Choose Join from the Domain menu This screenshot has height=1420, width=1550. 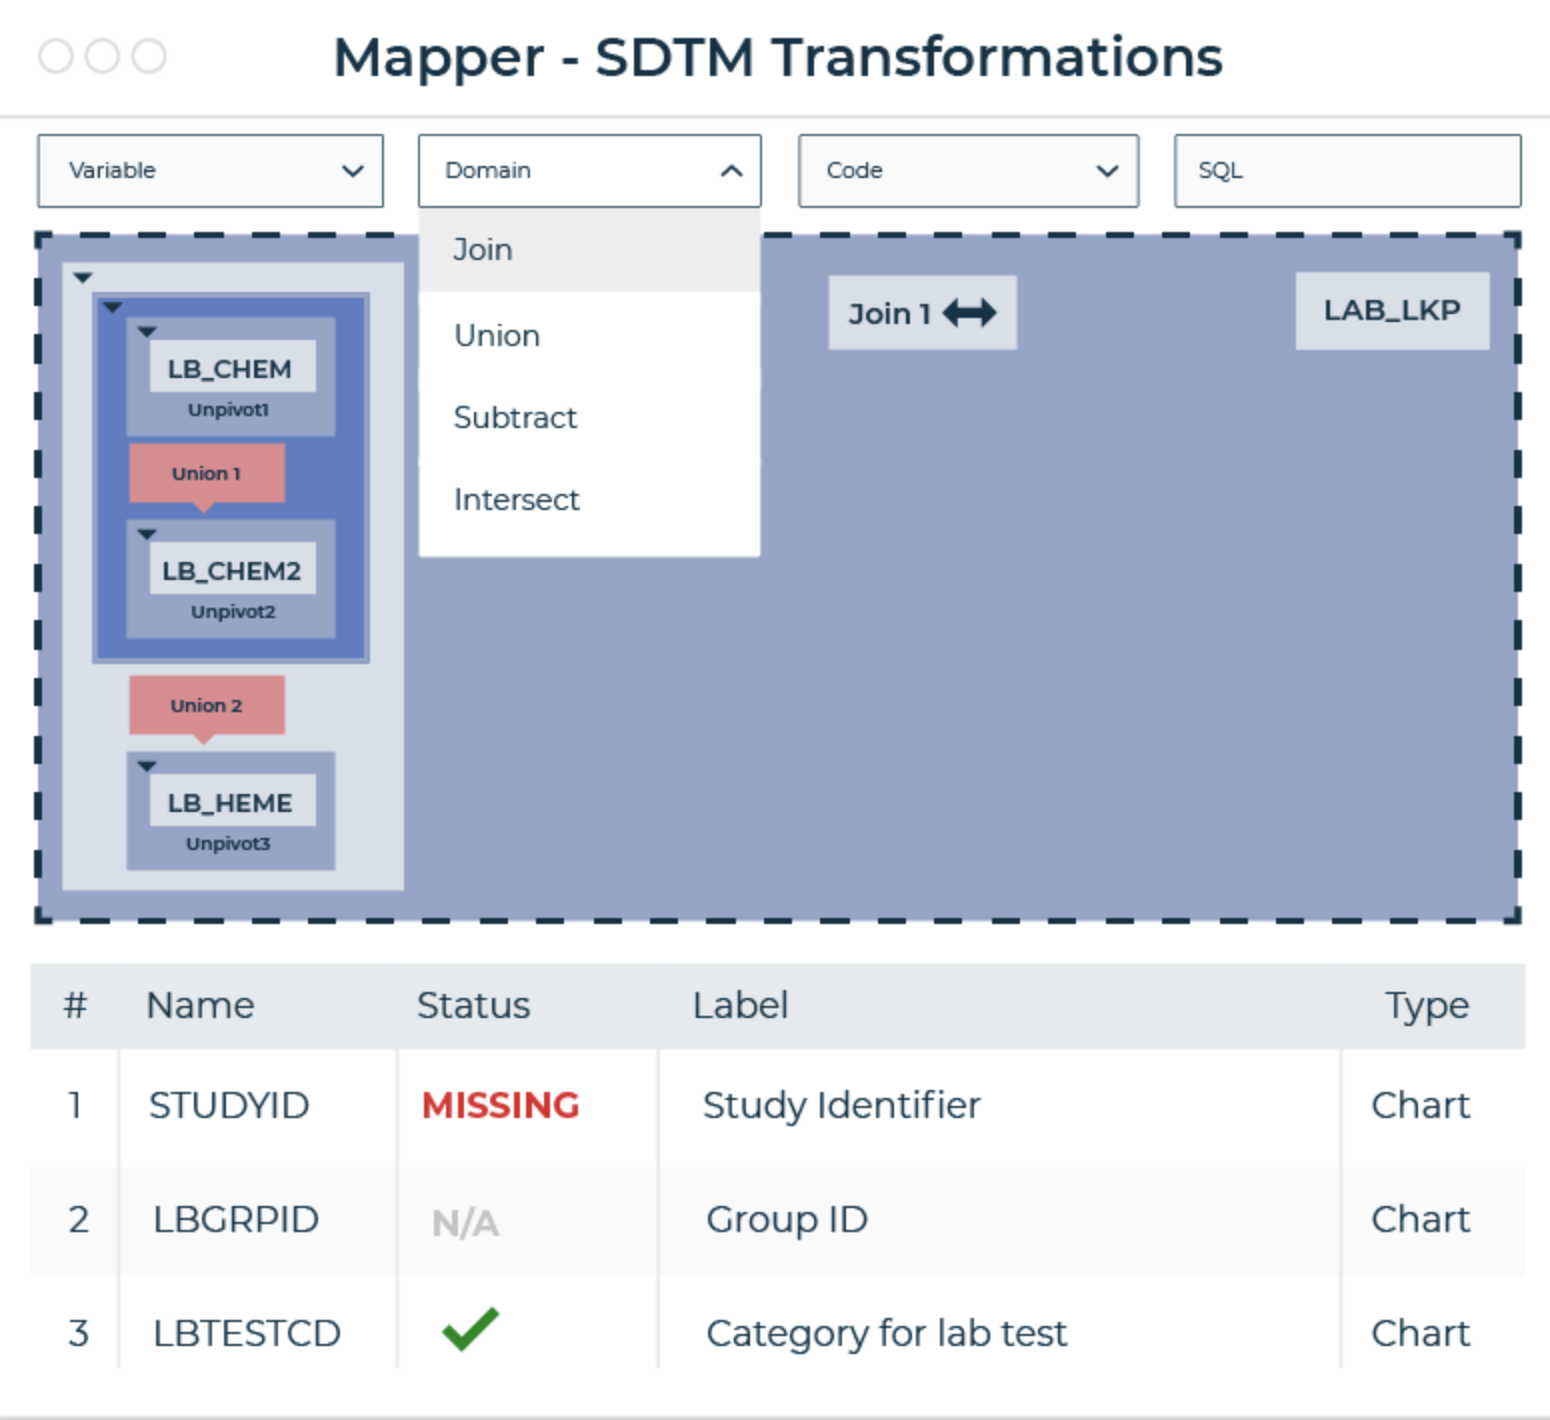click(x=483, y=250)
